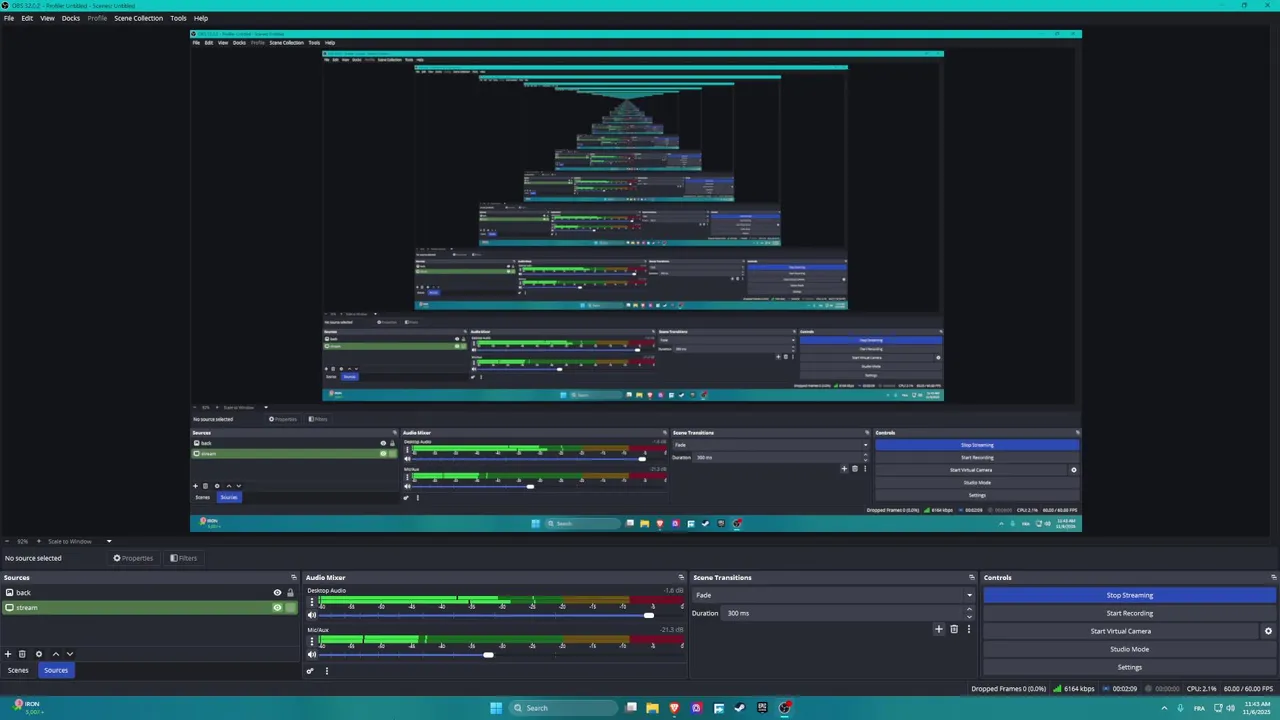Open Help menu

point(201,18)
